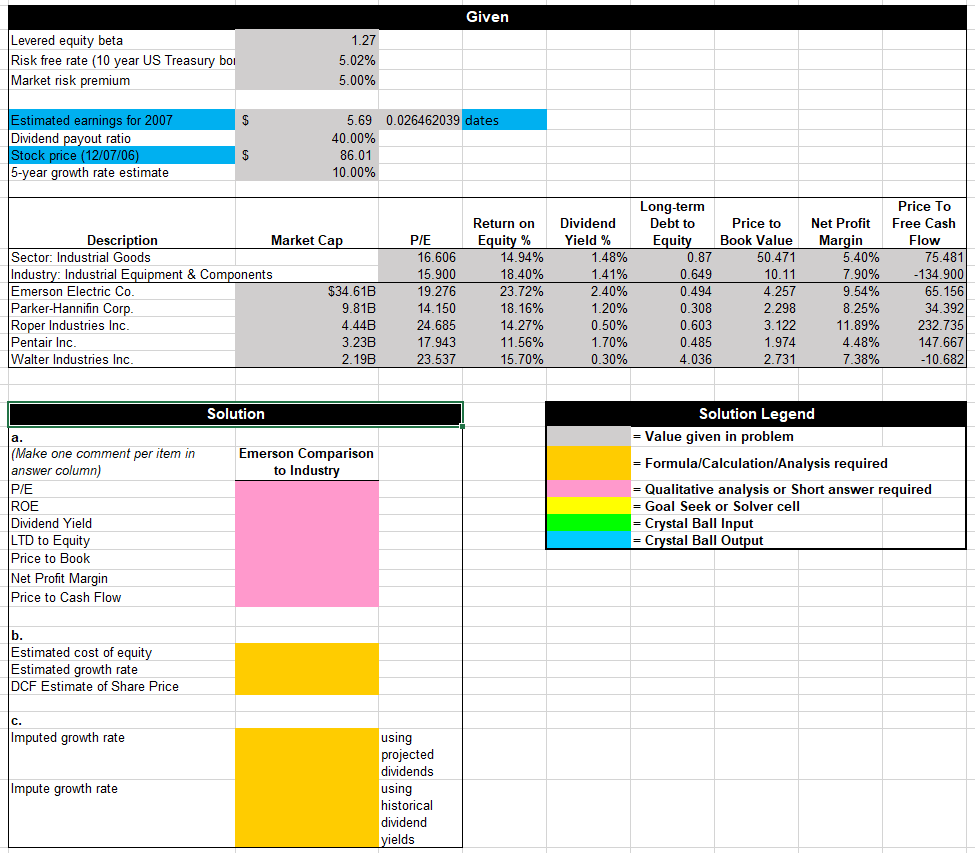This screenshot has height=853, width=975.
Task: Select the yellow DCF Estimate of Share Price cell
Action: coord(306,686)
